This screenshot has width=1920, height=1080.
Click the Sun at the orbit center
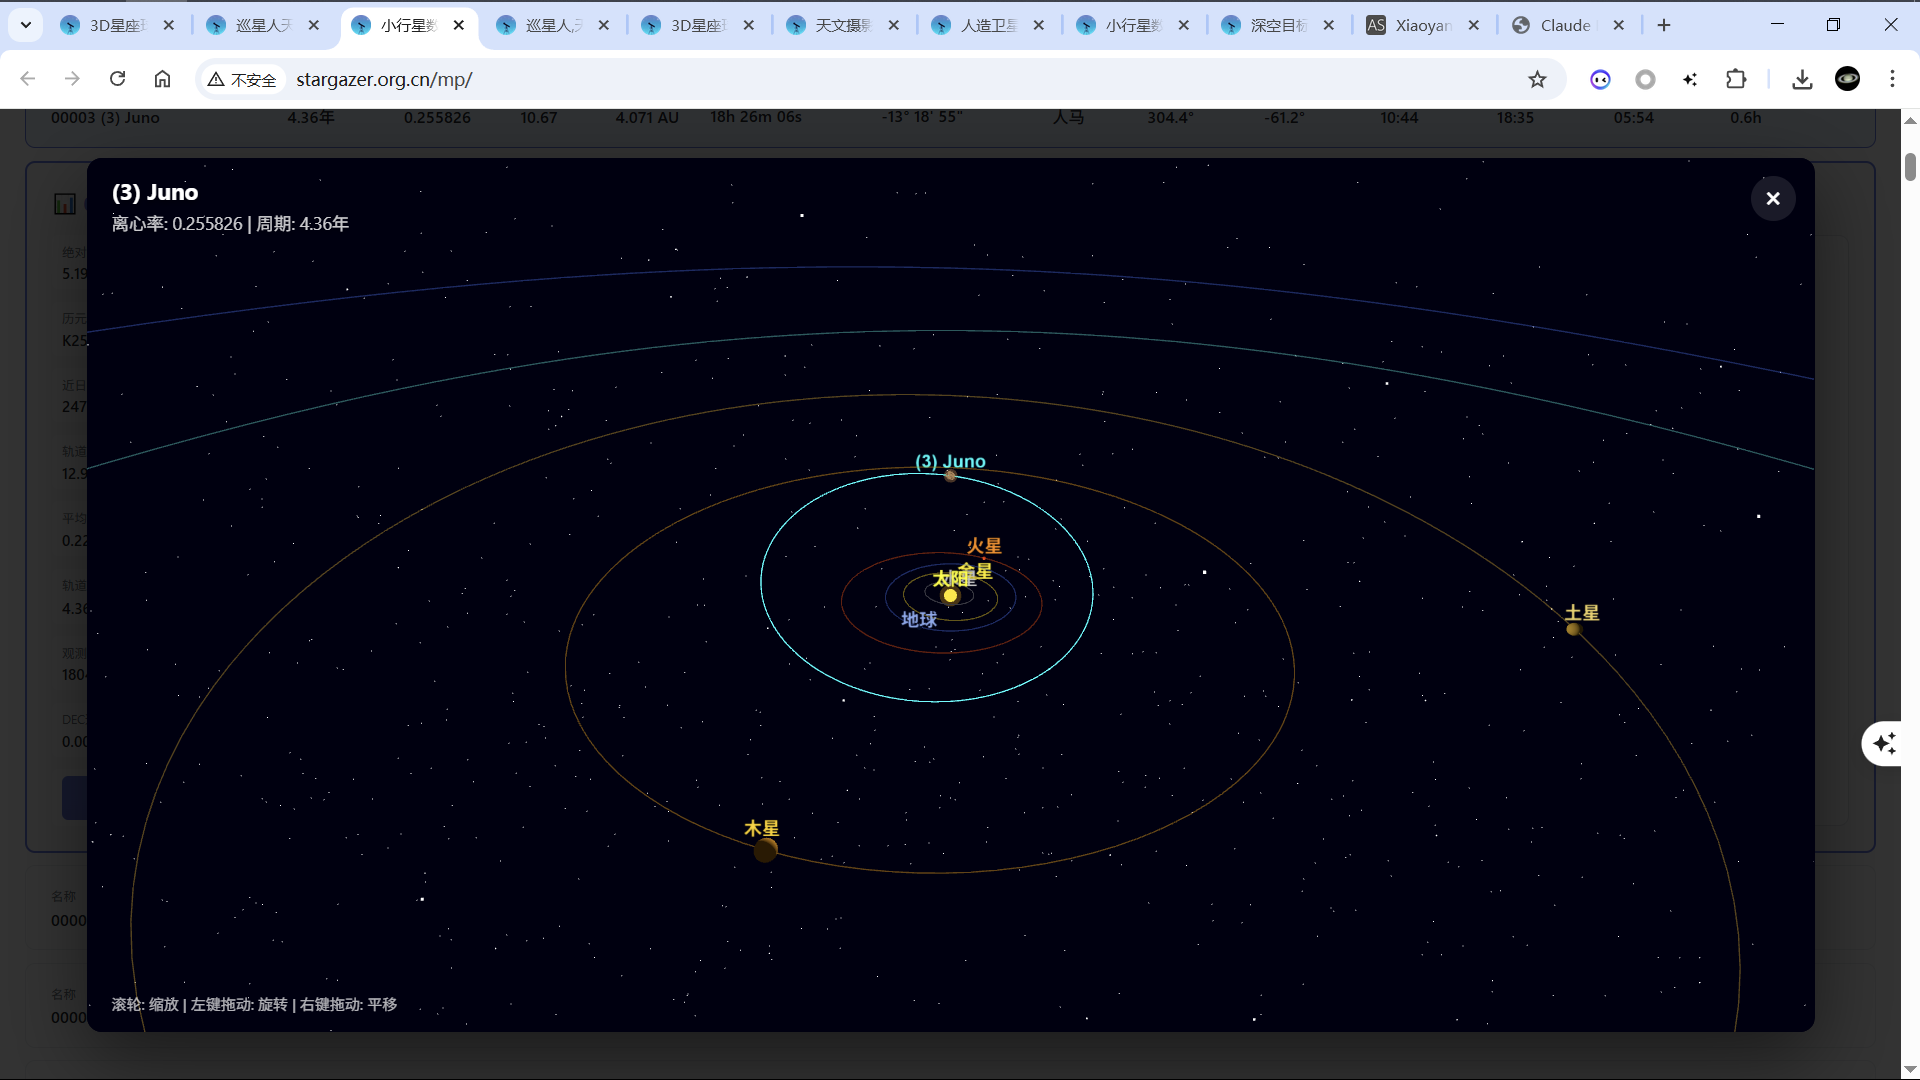(x=950, y=596)
